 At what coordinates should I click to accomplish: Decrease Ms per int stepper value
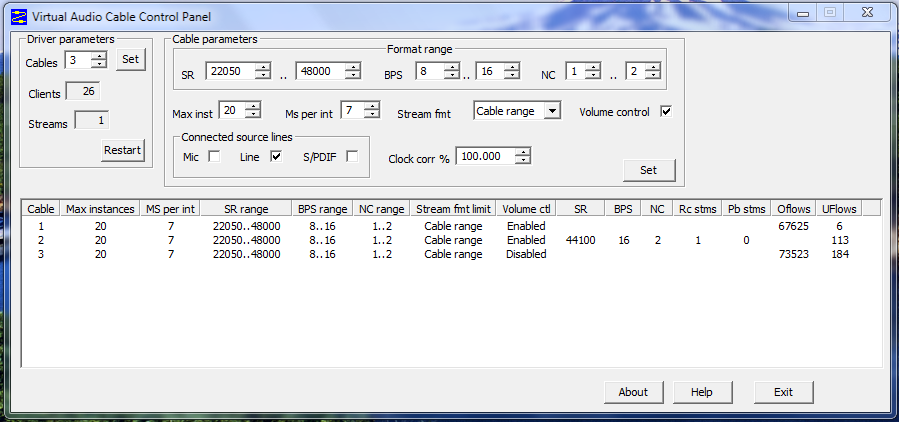coord(372,114)
